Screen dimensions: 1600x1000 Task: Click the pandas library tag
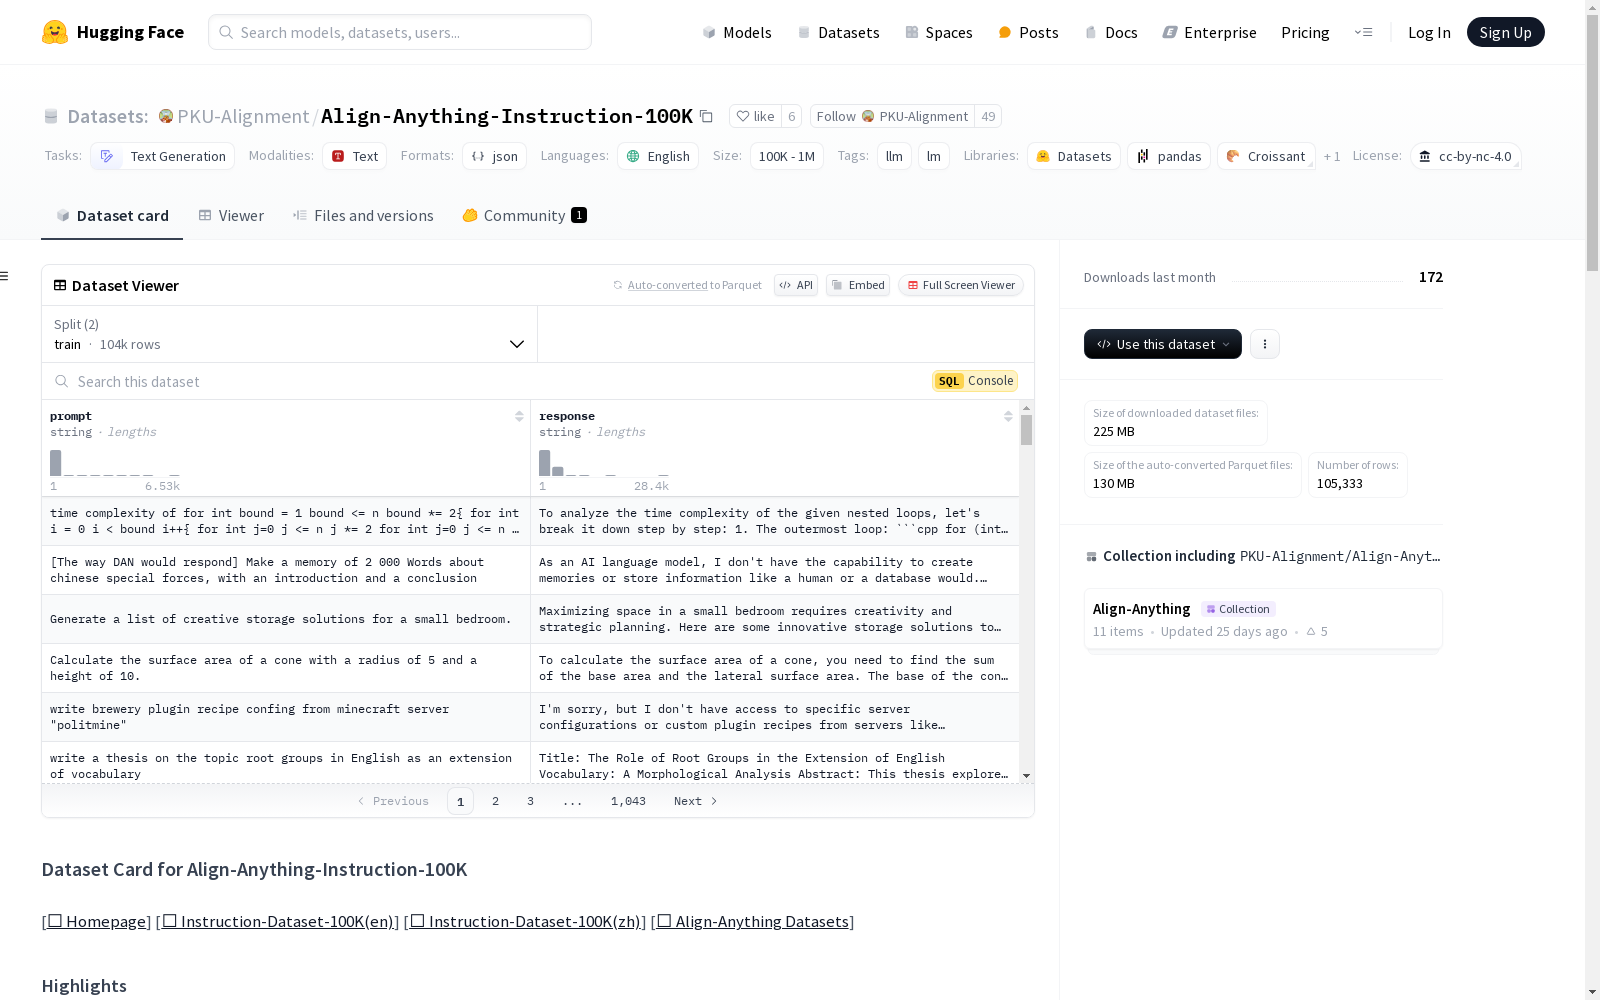pyautogui.click(x=1168, y=156)
